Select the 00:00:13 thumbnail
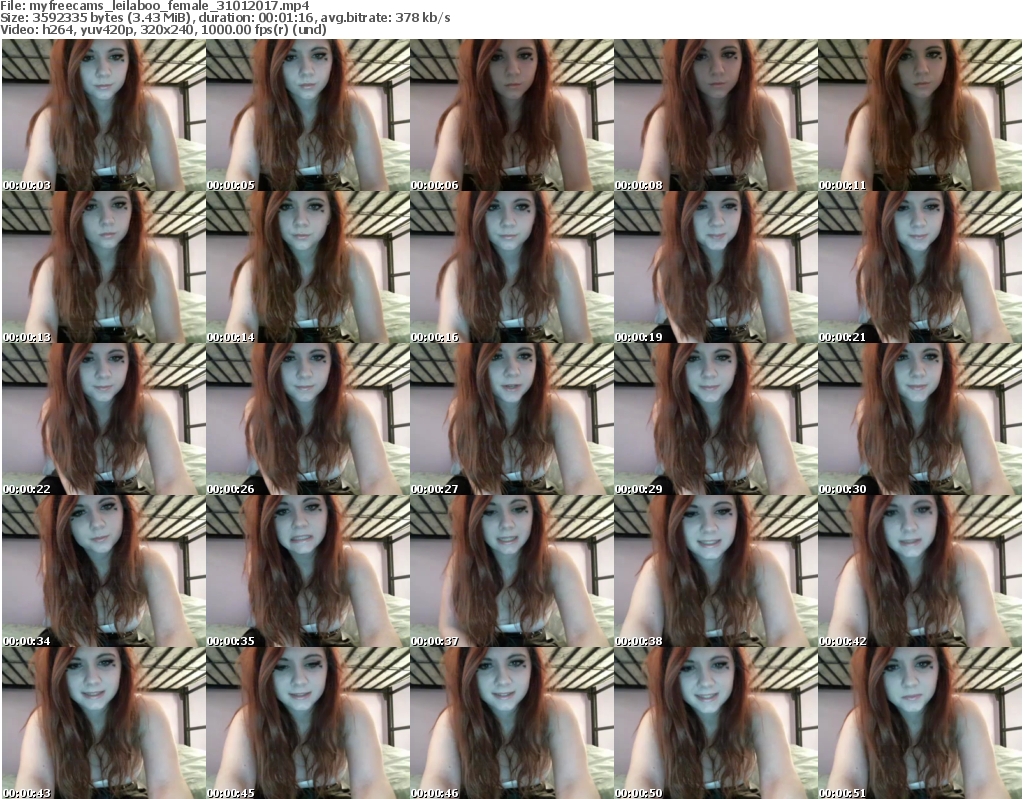The image size is (1024, 799). pos(103,267)
